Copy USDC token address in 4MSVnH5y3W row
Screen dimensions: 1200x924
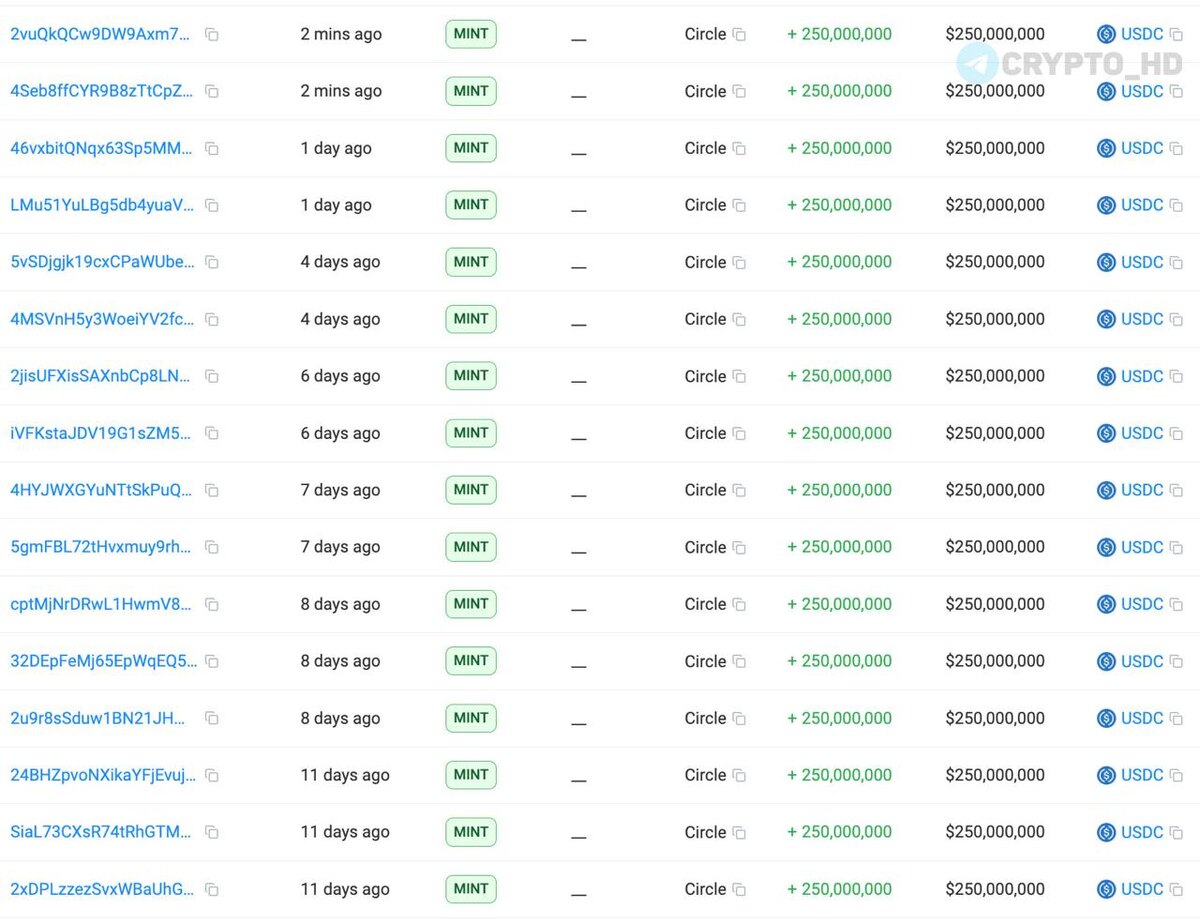point(1176,319)
